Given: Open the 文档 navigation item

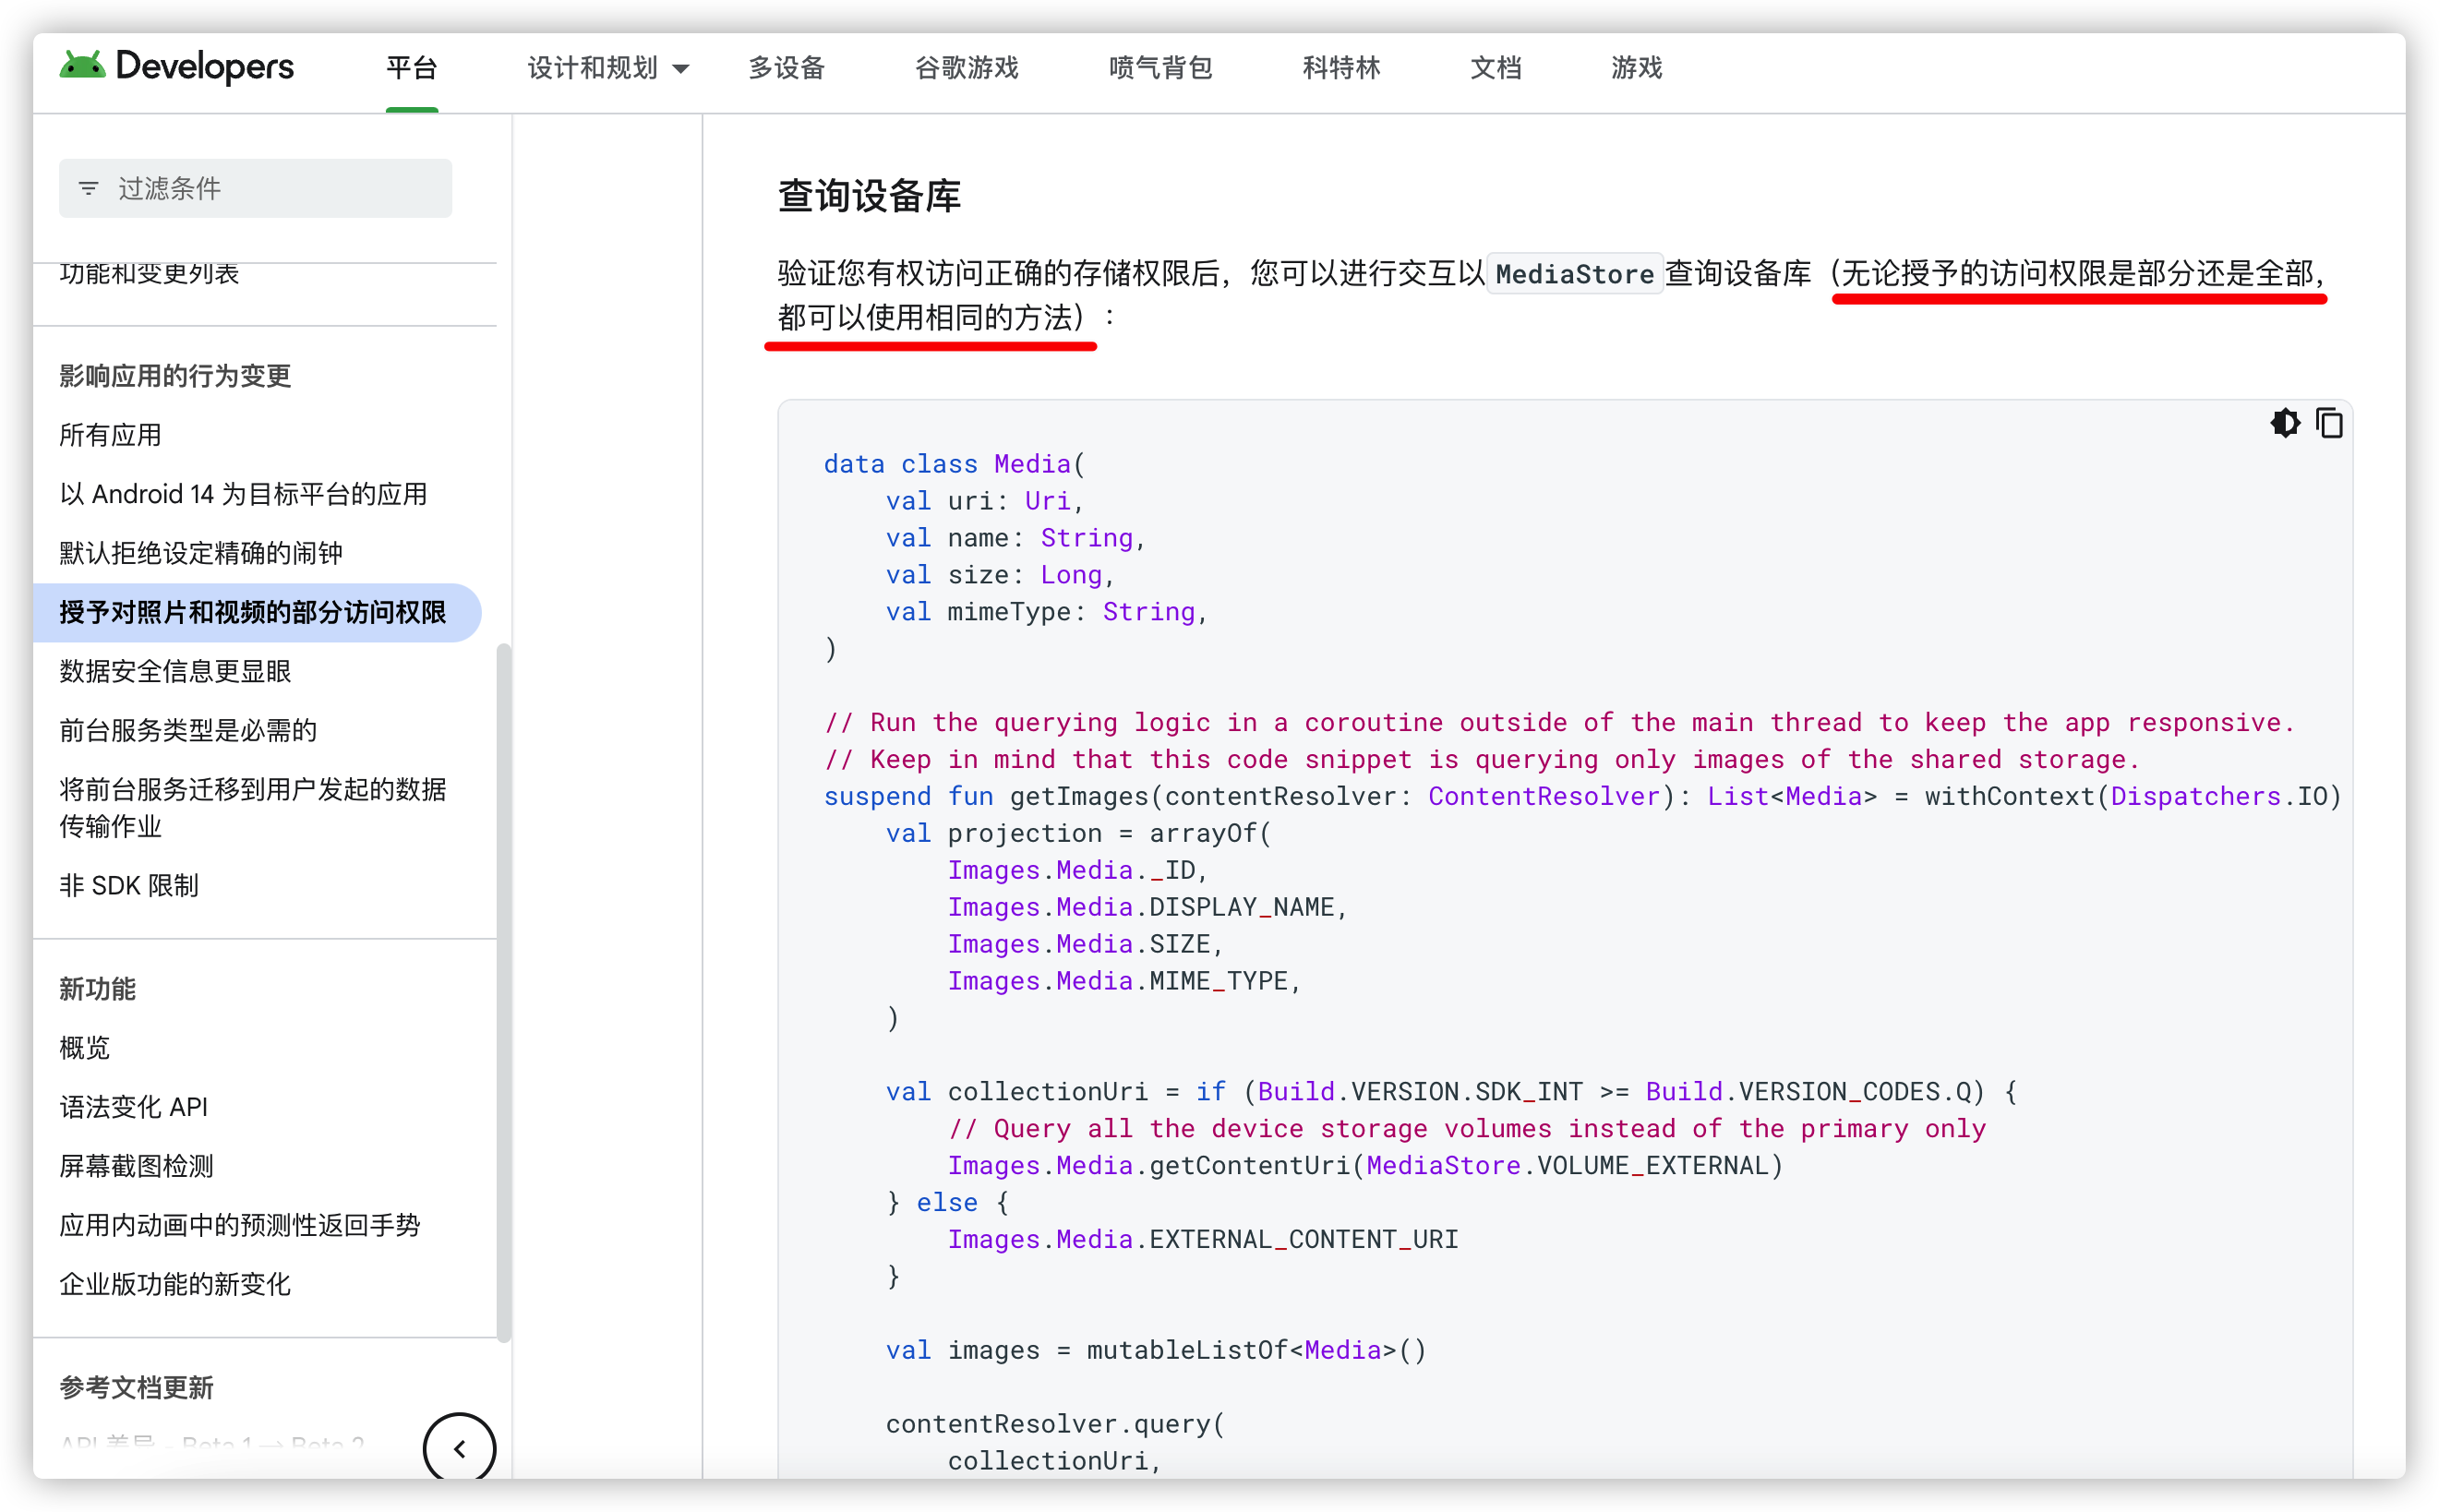Looking at the screenshot, I should 1495,68.
